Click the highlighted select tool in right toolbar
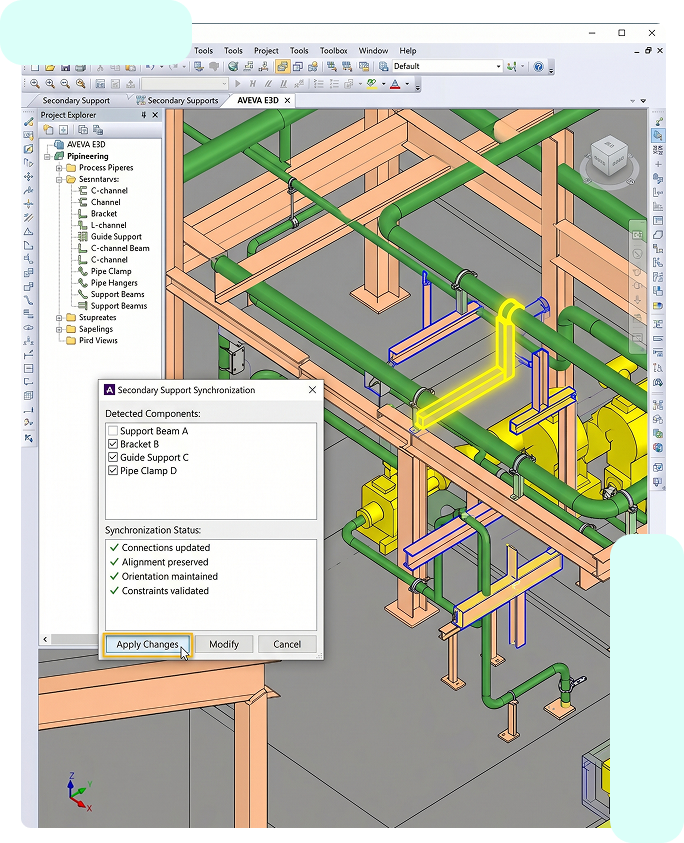The width and height of the screenshot is (684, 843). (658, 135)
